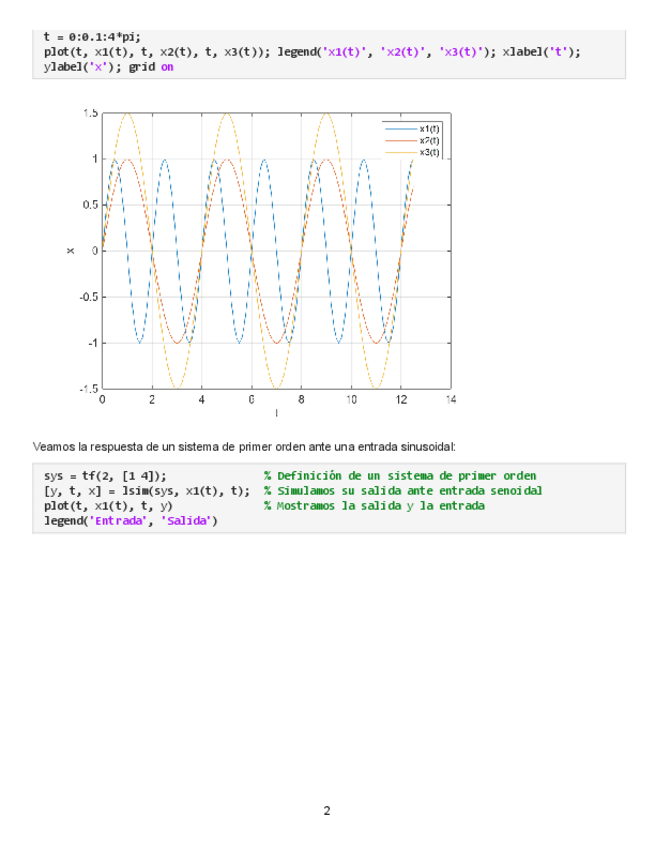Screen dimensions: 655x848
Task: Click the 'plot(t, x1(t), t, y)' code line
Action: coord(108,506)
